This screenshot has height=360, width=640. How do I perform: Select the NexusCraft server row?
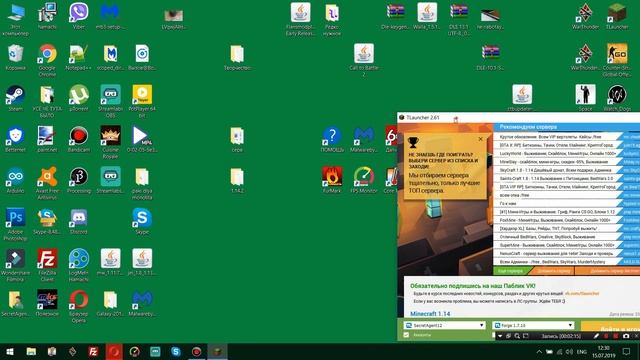[558, 253]
